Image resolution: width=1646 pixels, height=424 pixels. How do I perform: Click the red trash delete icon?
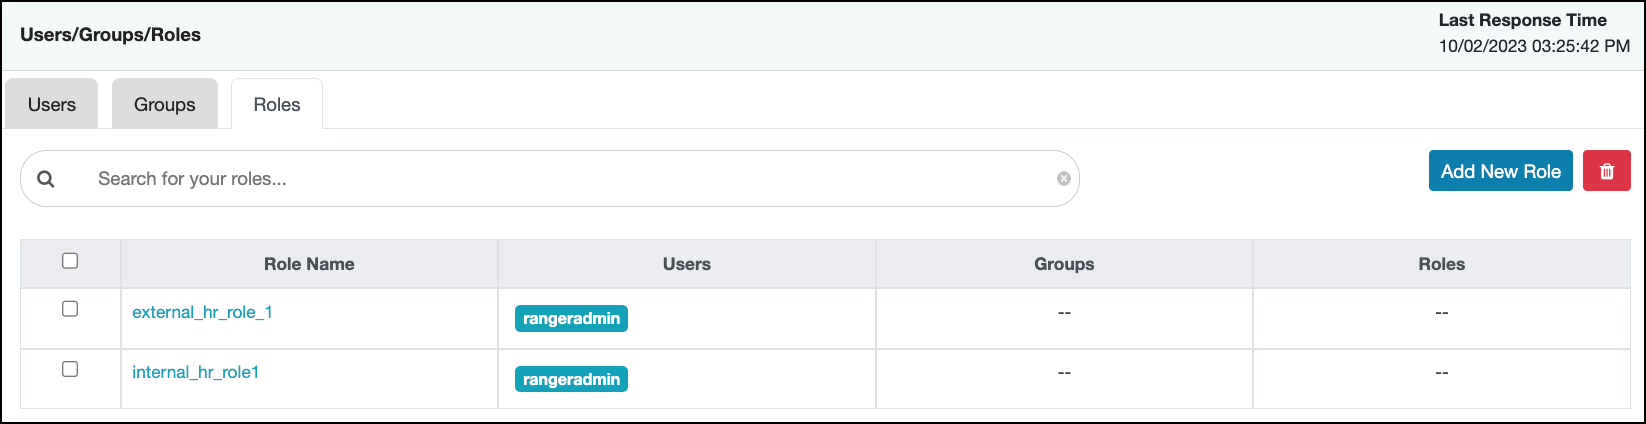[1606, 171]
